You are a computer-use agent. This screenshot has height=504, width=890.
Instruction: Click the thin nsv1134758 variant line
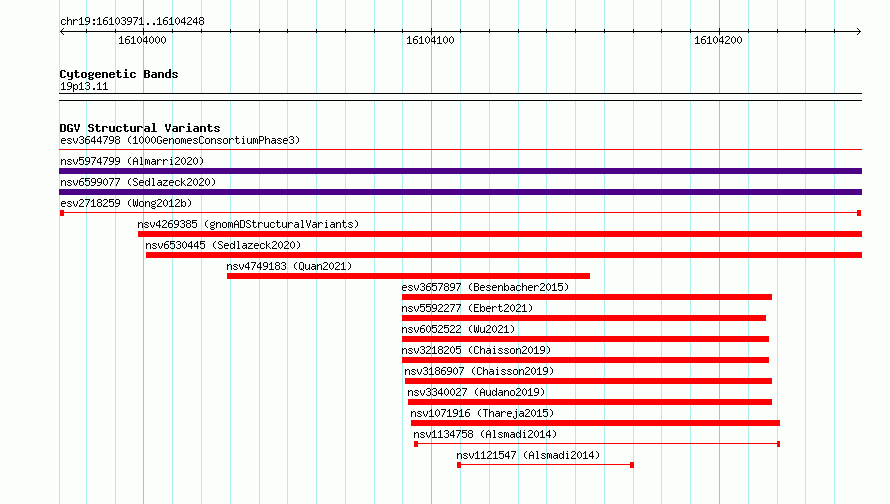(x=597, y=444)
